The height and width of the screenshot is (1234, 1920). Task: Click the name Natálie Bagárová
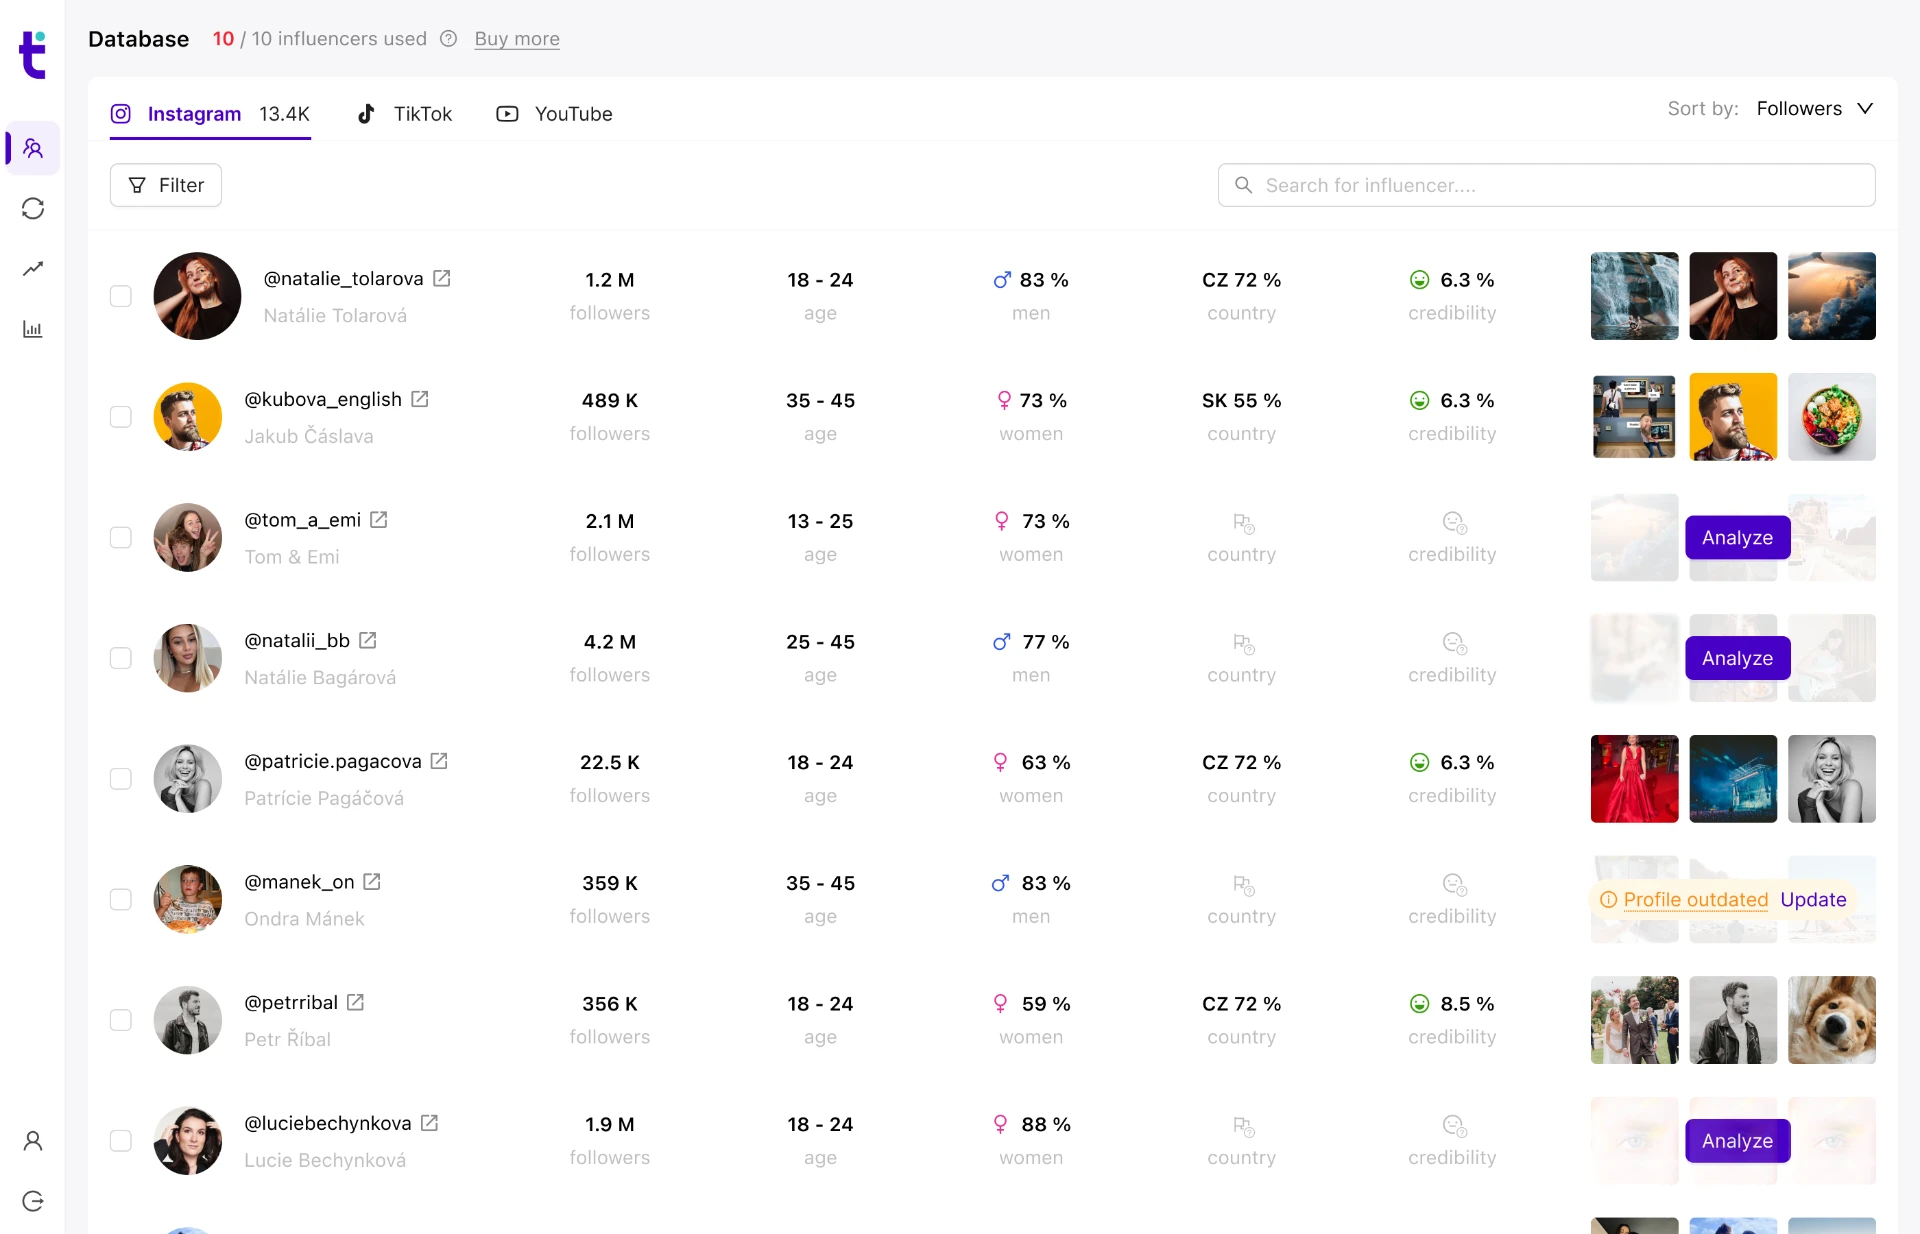320,678
